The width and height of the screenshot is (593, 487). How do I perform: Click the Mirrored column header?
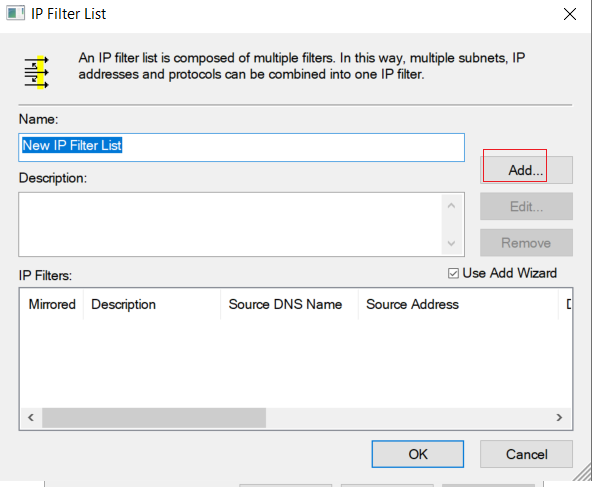pyautogui.click(x=52, y=304)
